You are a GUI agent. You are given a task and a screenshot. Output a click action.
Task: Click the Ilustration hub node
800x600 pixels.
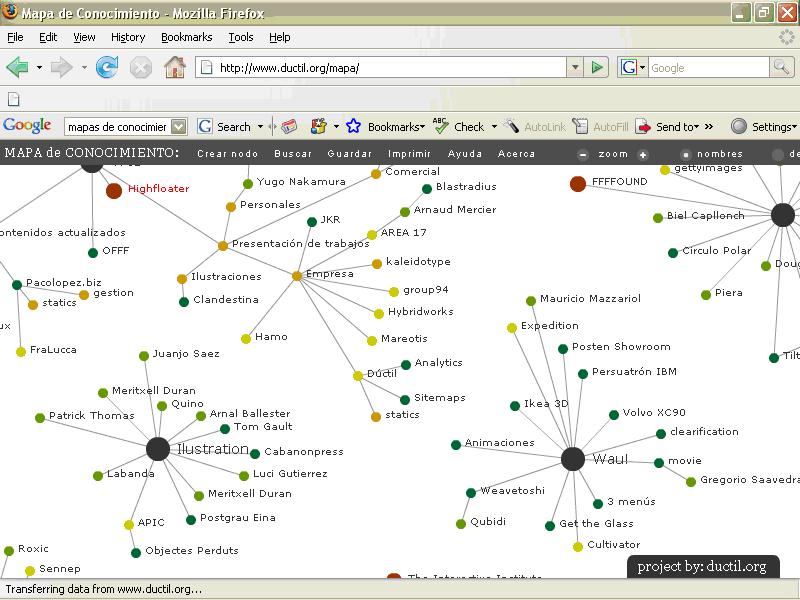(158, 449)
